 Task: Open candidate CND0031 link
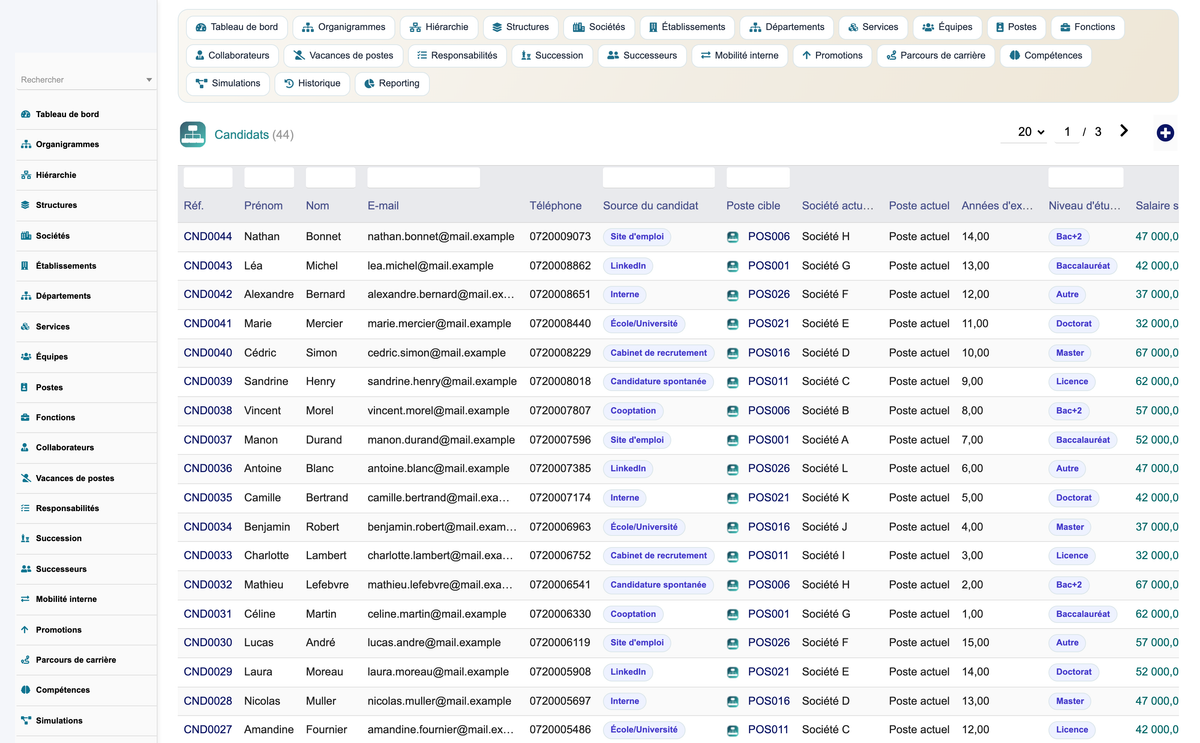[x=208, y=614]
